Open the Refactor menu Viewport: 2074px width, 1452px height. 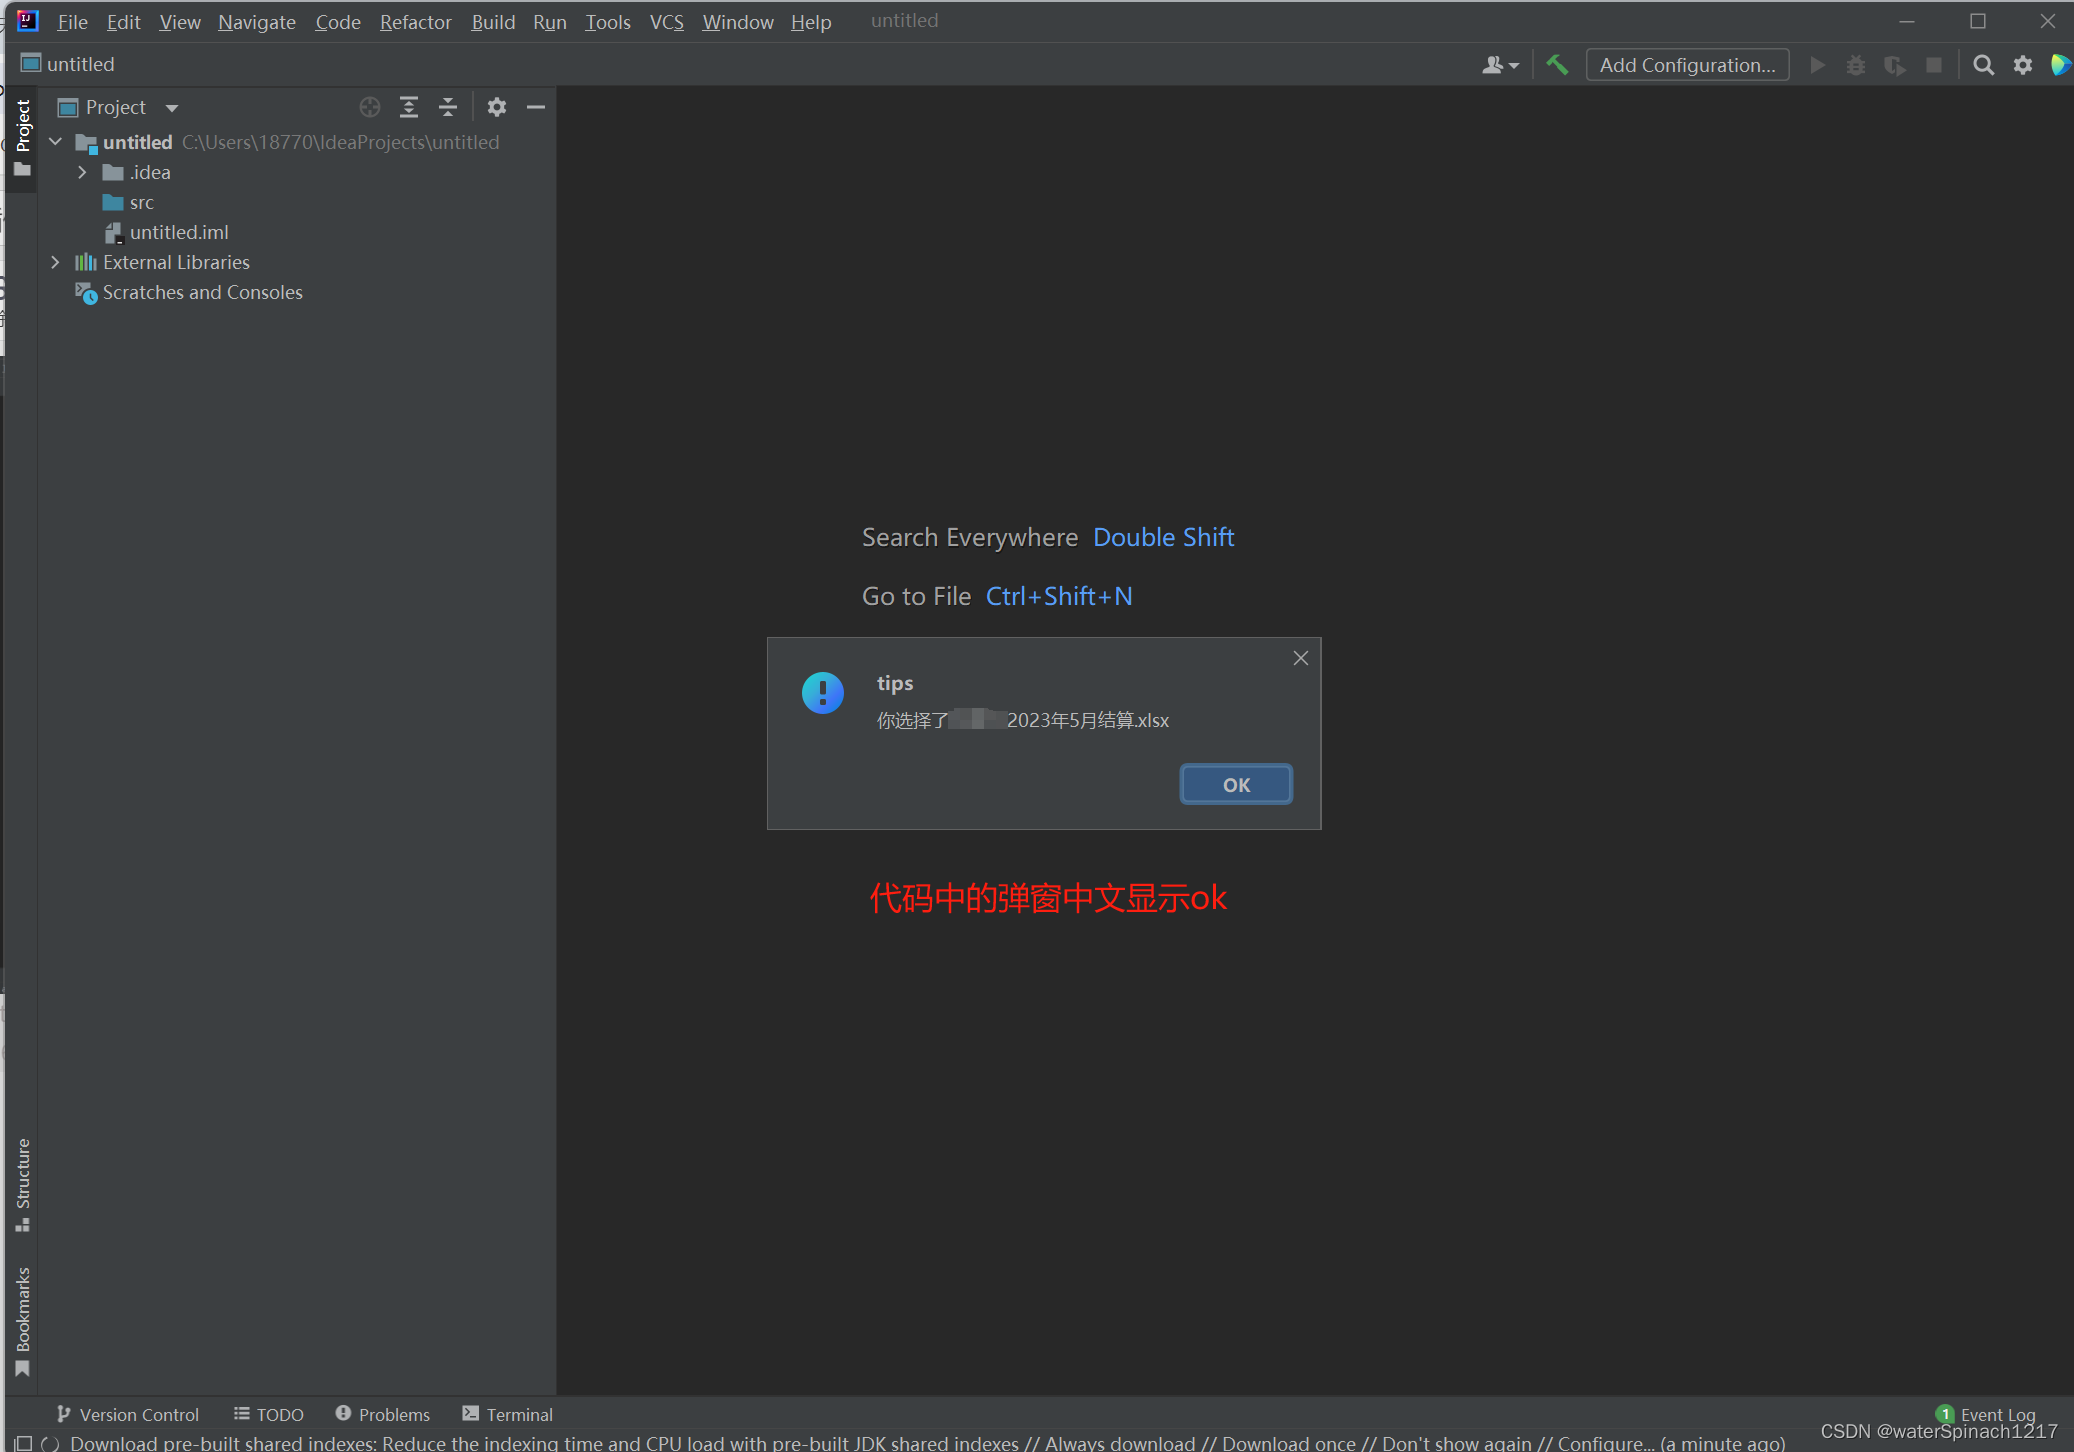pyautogui.click(x=415, y=22)
